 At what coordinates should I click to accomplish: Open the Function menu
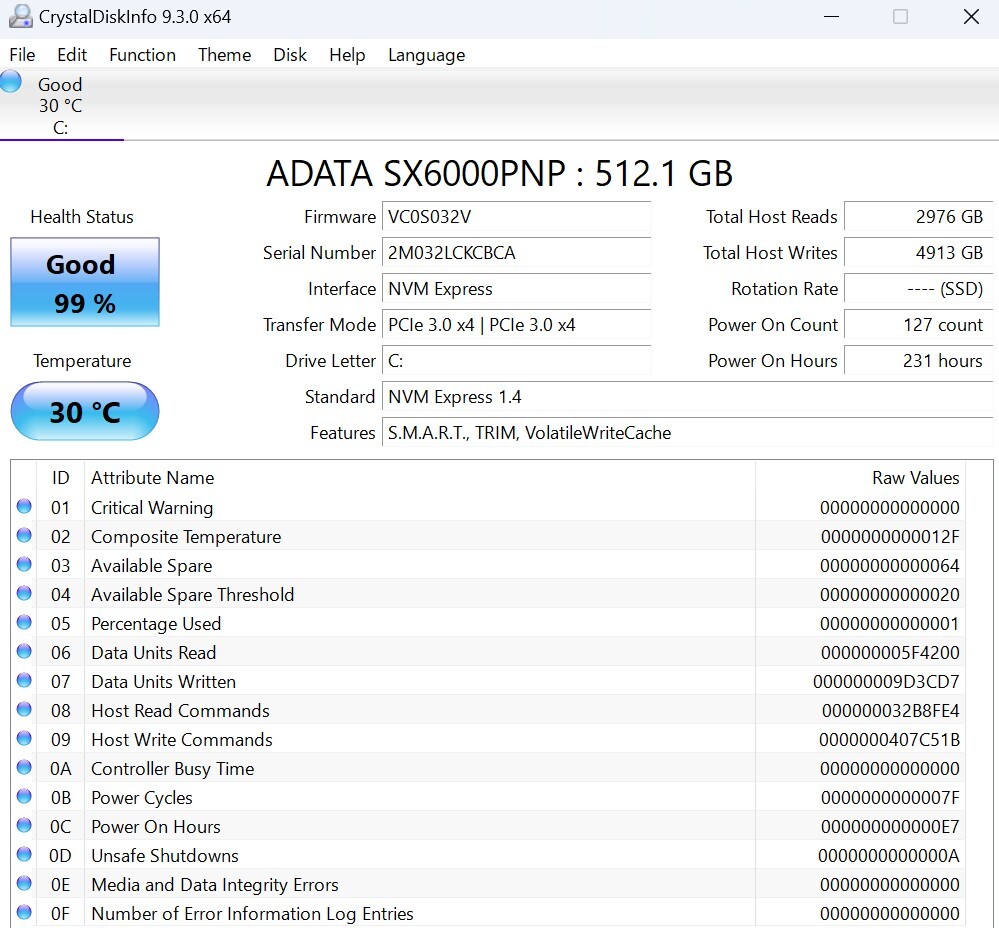142,55
